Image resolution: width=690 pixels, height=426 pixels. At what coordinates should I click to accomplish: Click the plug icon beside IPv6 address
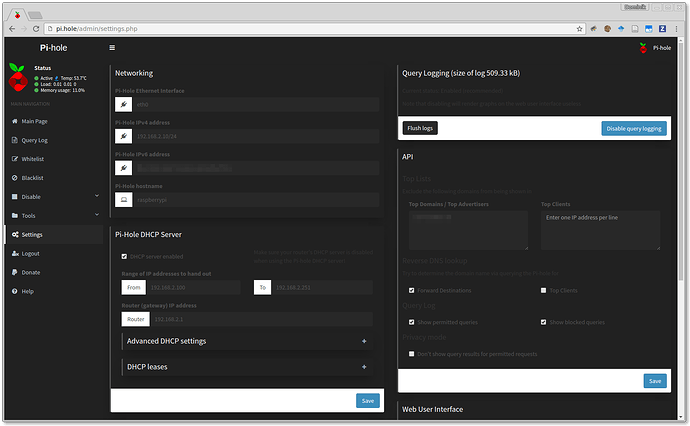click(124, 168)
